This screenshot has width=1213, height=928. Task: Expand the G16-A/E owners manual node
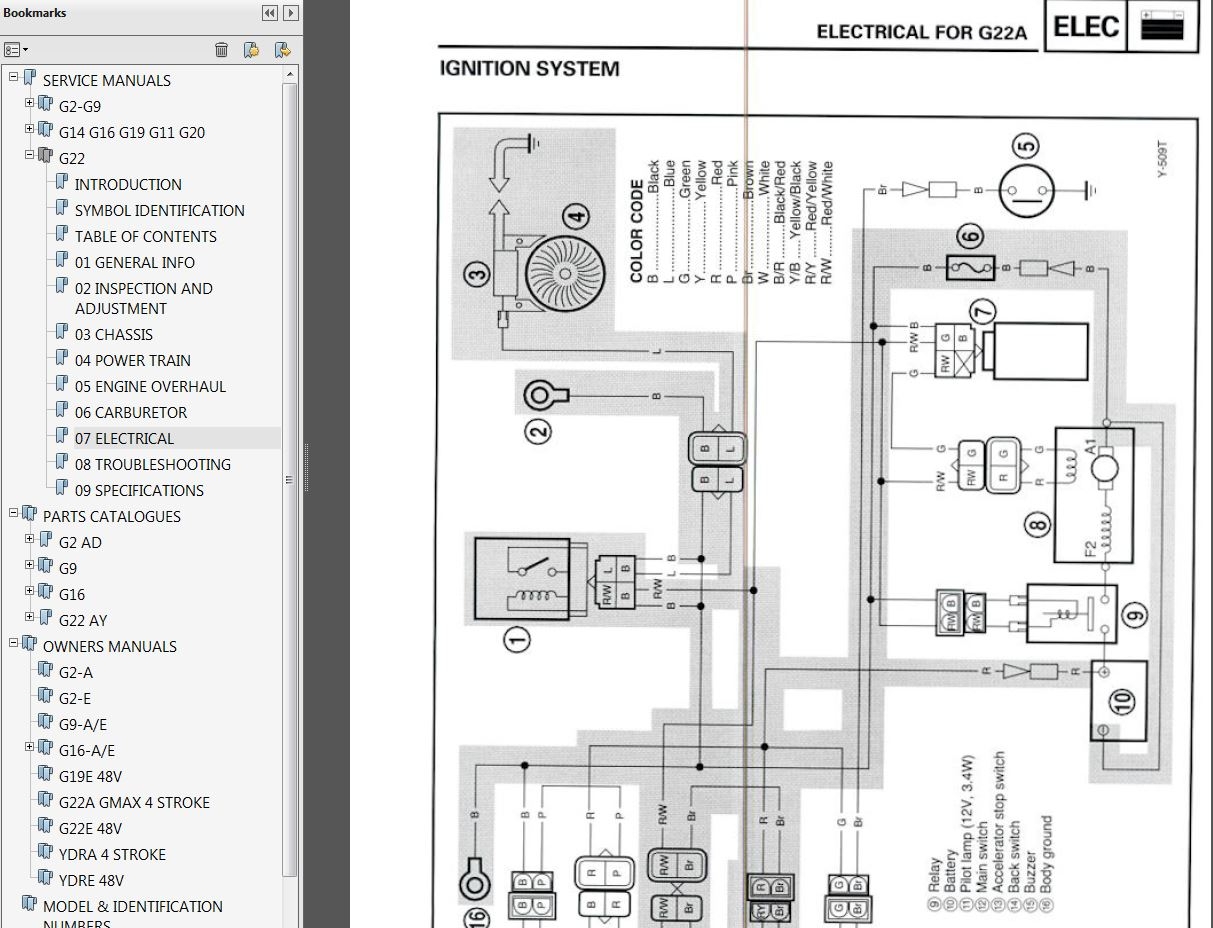point(30,747)
